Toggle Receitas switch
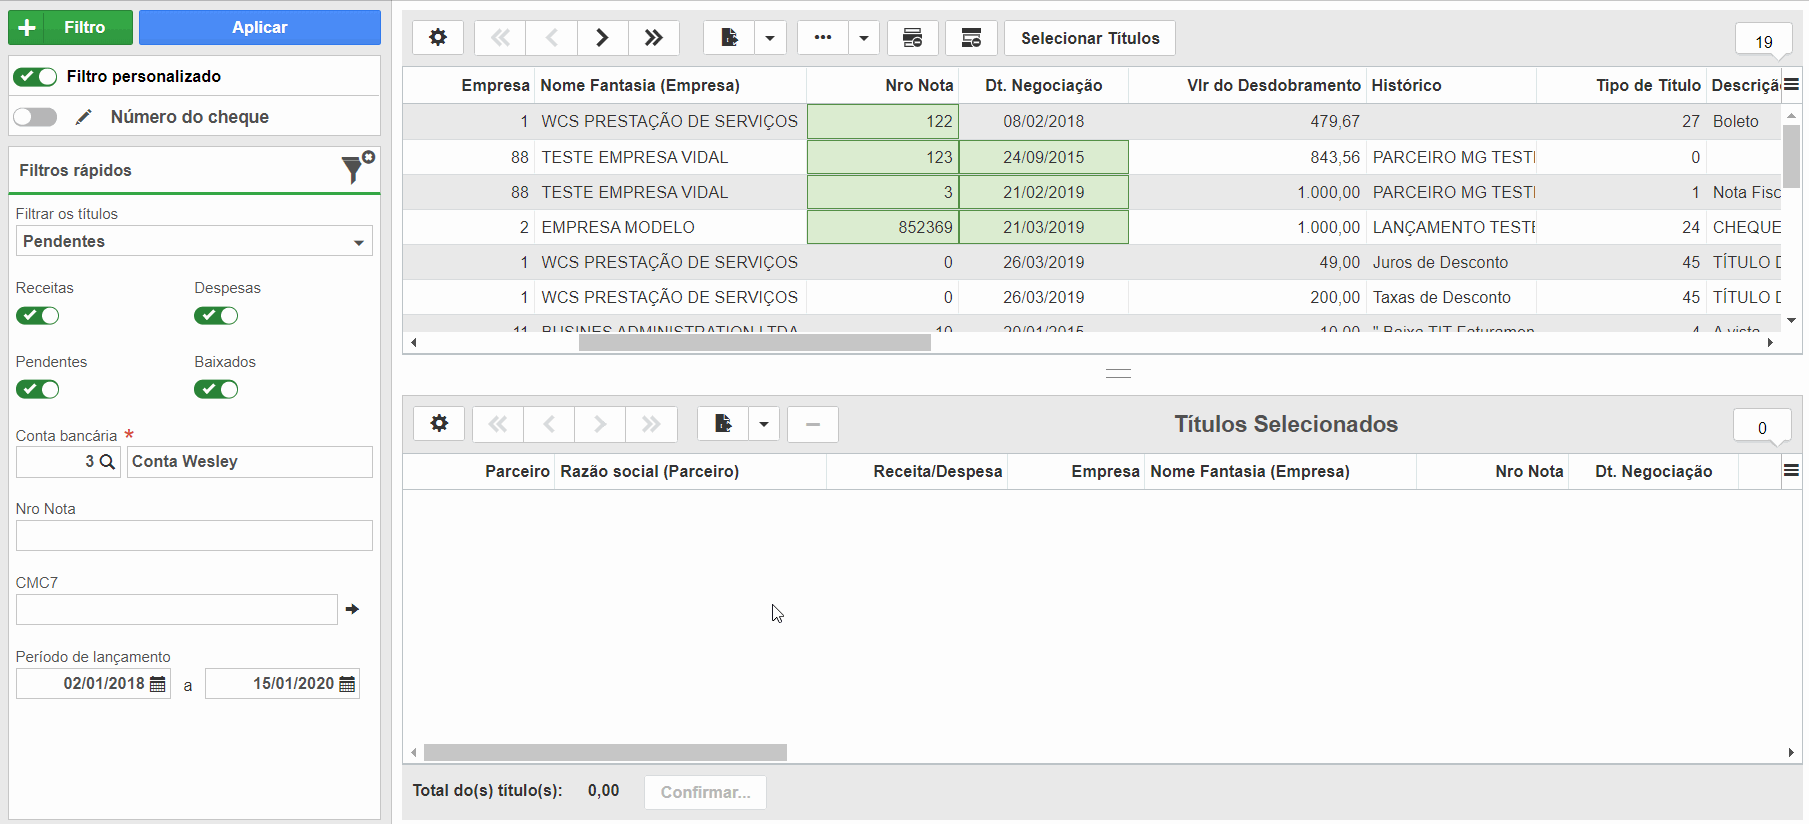The height and width of the screenshot is (824, 1809). 38,316
